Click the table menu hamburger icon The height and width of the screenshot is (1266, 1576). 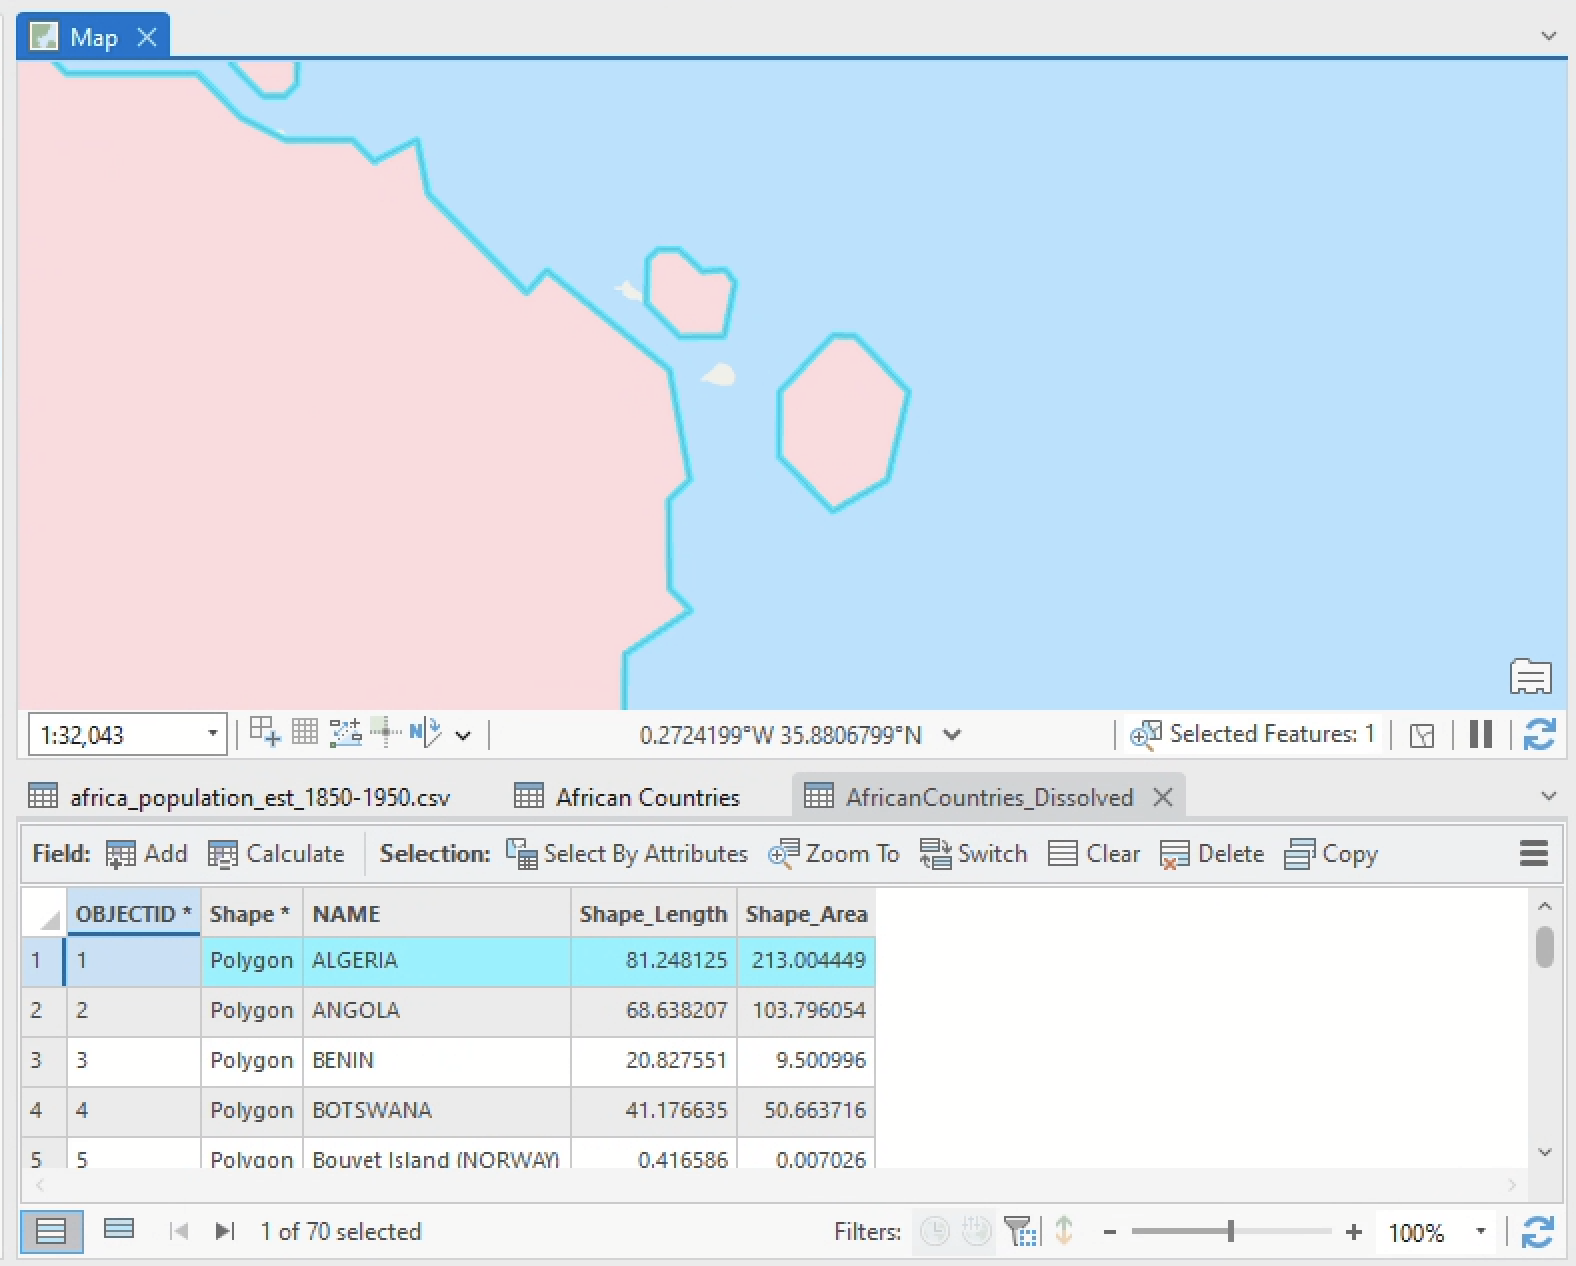point(1533,853)
